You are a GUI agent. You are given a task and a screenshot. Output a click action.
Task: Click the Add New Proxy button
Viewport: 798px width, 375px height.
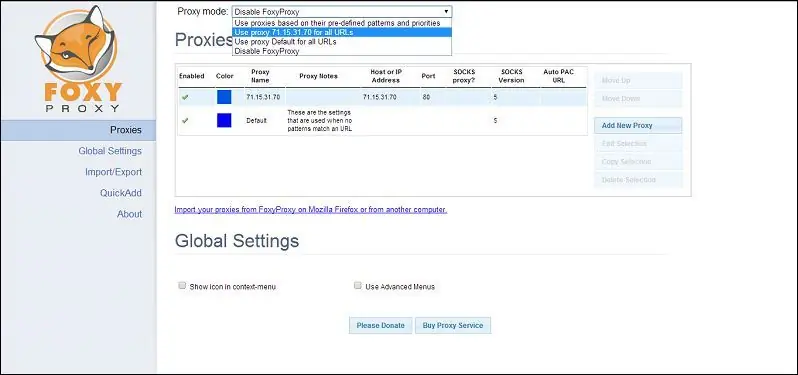(x=638, y=125)
